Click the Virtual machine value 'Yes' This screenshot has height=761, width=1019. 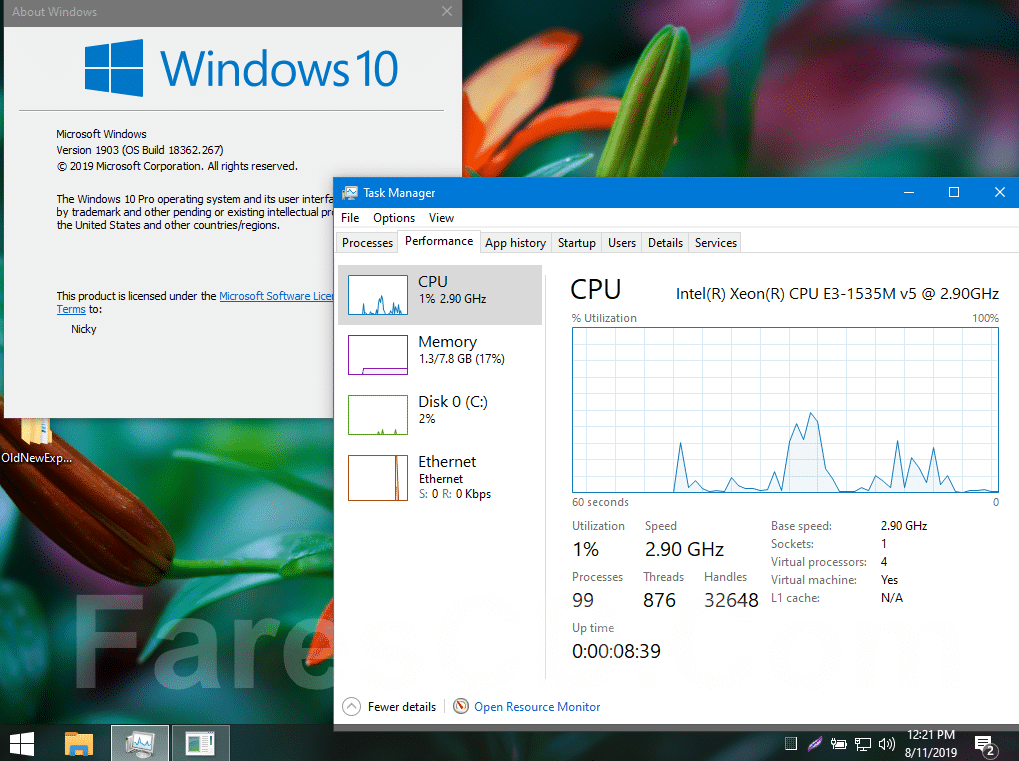(889, 580)
